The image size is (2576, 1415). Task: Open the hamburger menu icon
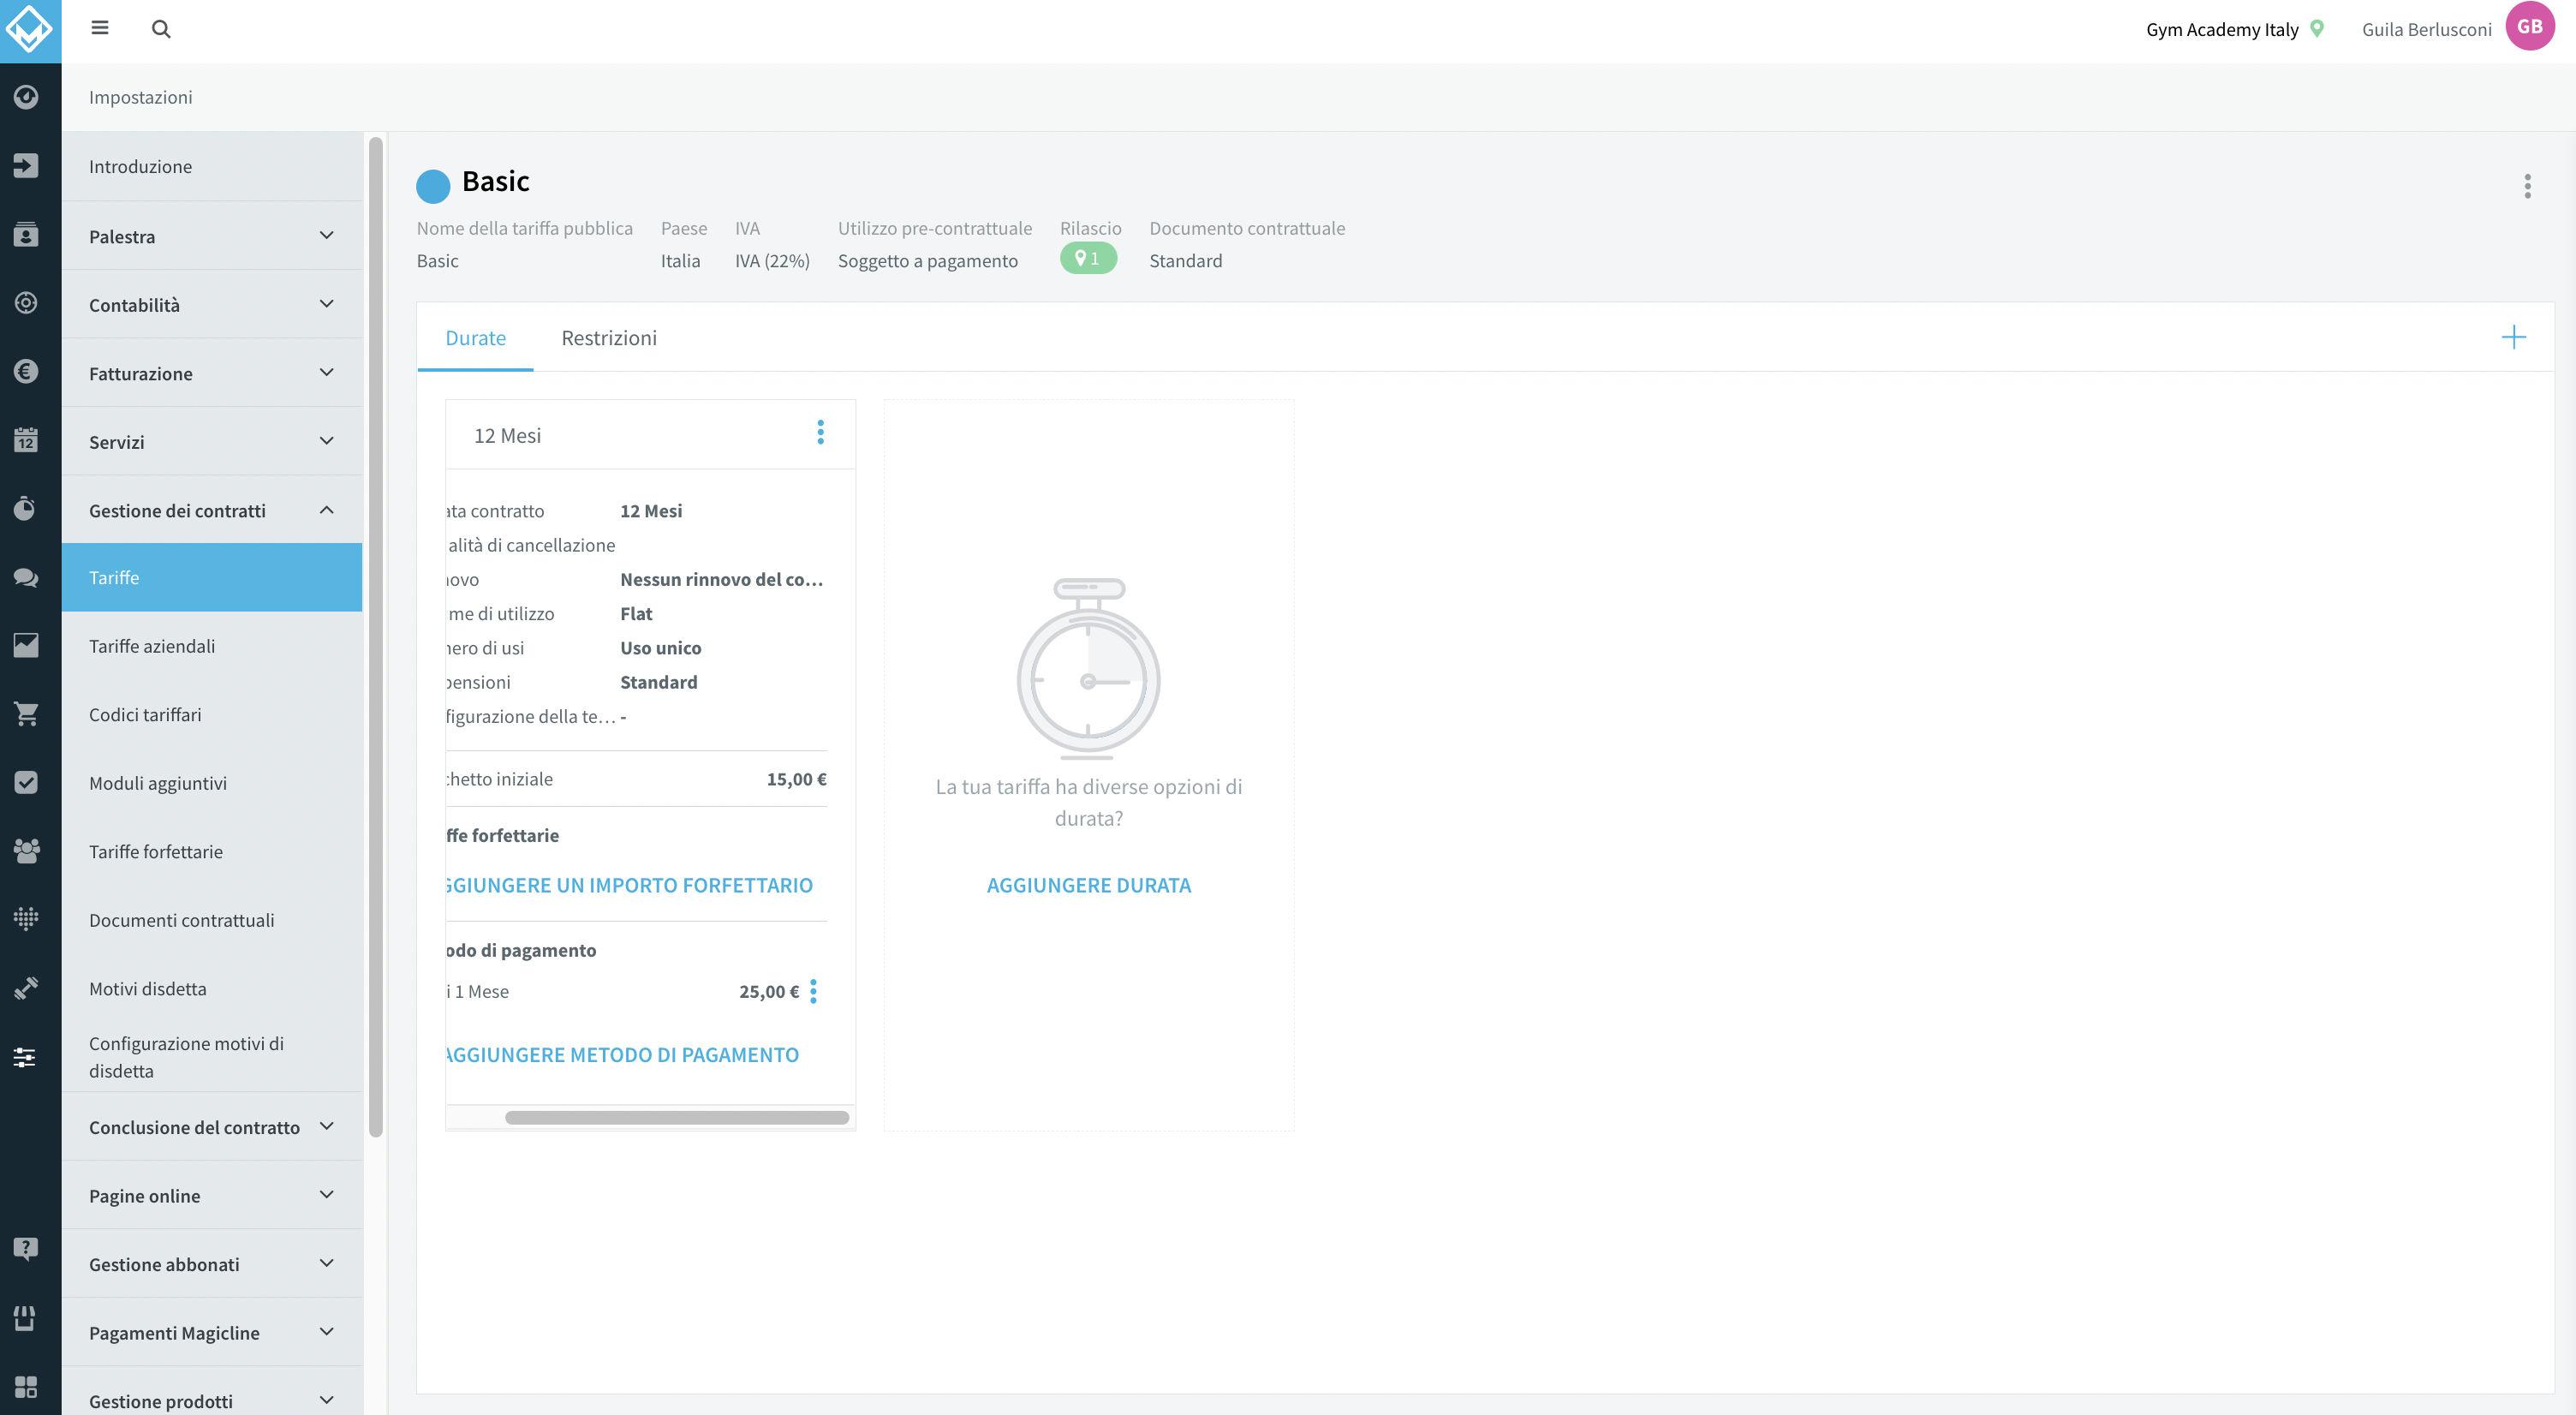coord(100,28)
